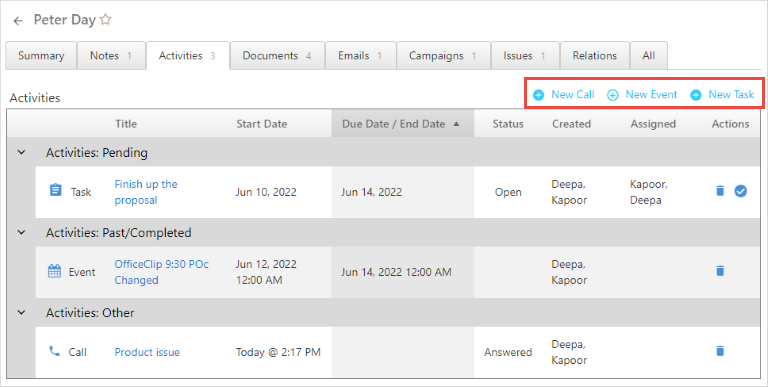Click the Activities: Past/Completed group label
Screen dimensions: 768x387
tap(119, 233)
